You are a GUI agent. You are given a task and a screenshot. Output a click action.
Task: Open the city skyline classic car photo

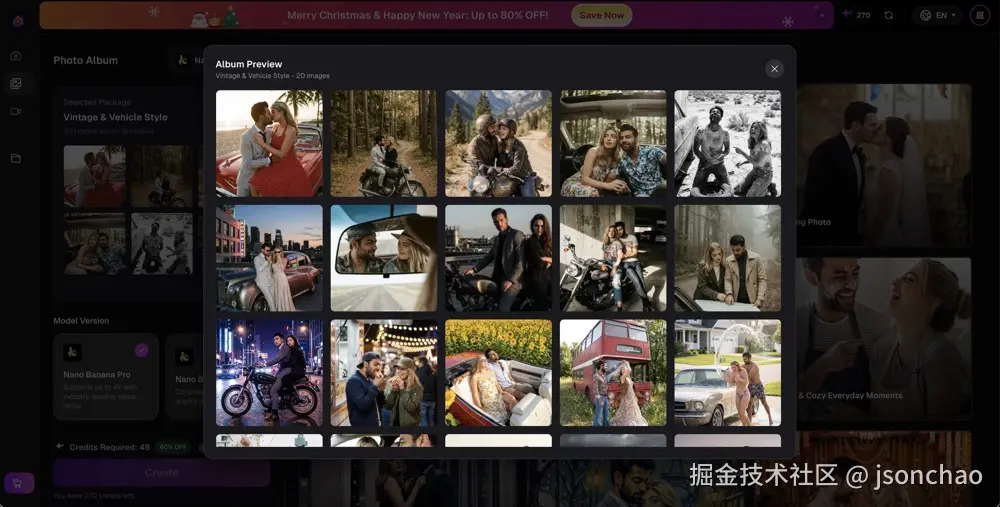[x=269, y=258]
